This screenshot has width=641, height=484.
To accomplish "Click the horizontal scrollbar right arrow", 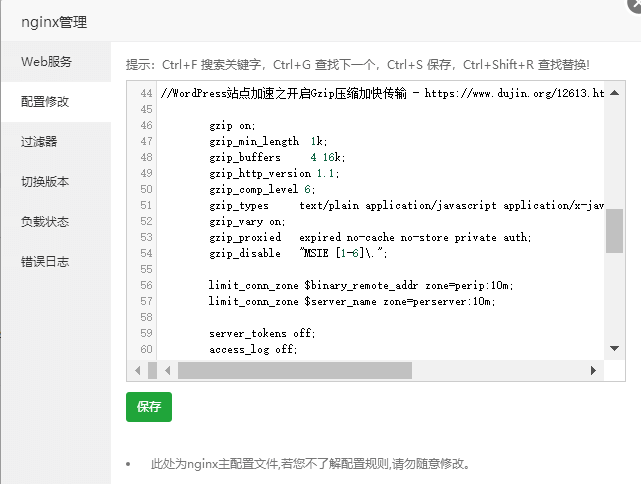I will (593, 371).
